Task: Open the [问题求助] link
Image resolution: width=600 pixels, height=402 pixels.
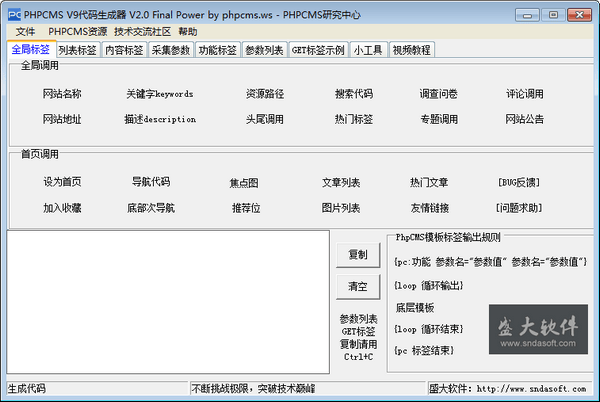Action: 519,208
